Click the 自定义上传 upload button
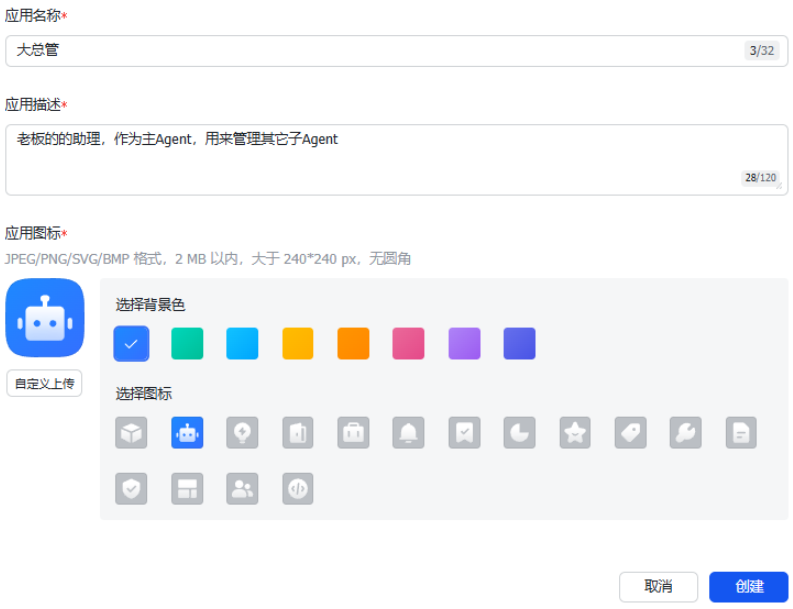Screen dimensions: 793x609 (x=44, y=383)
